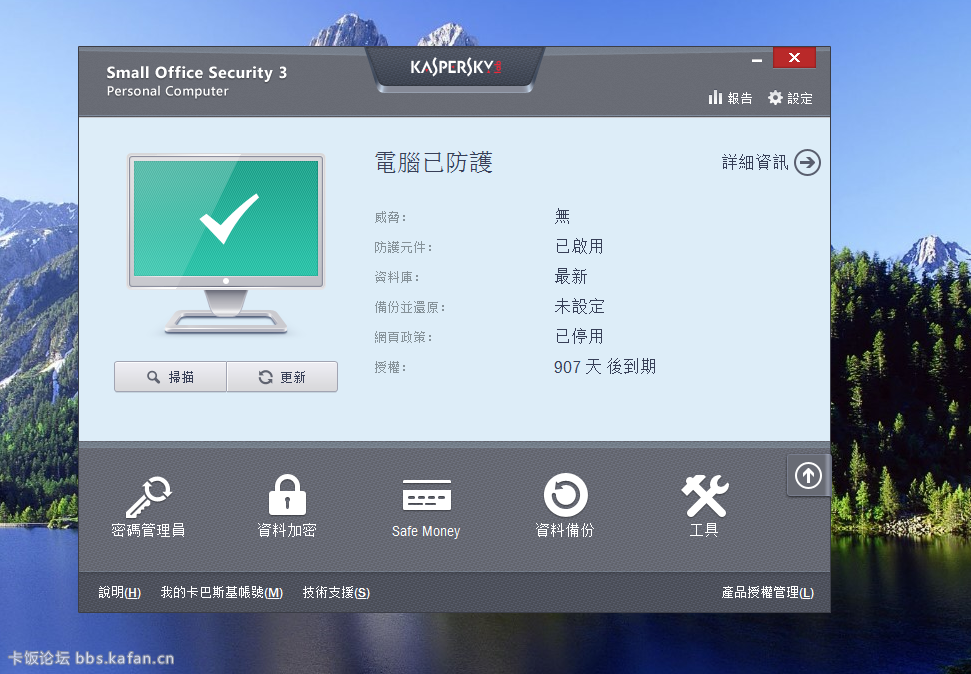Click the 電腦已防護 status heading
The width and height of the screenshot is (971, 674).
click(433, 162)
